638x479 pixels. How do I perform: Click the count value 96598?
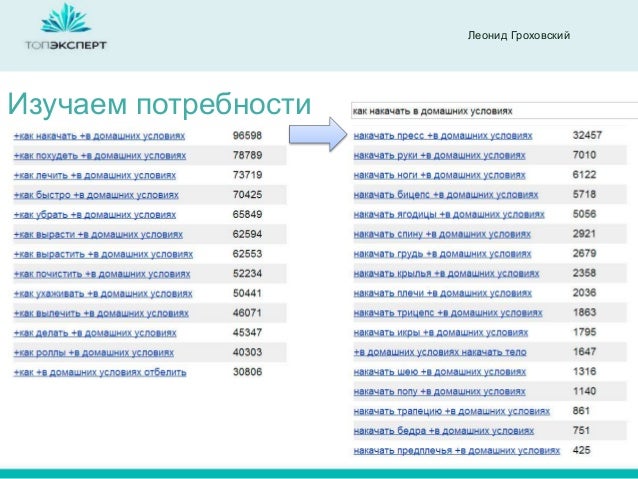247,136
